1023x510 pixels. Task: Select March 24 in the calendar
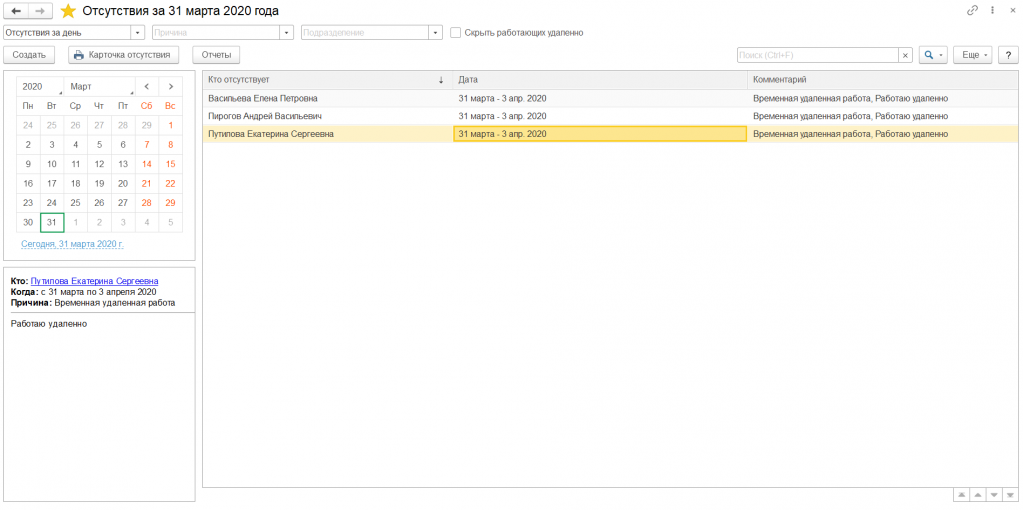[x=51, y=202]
